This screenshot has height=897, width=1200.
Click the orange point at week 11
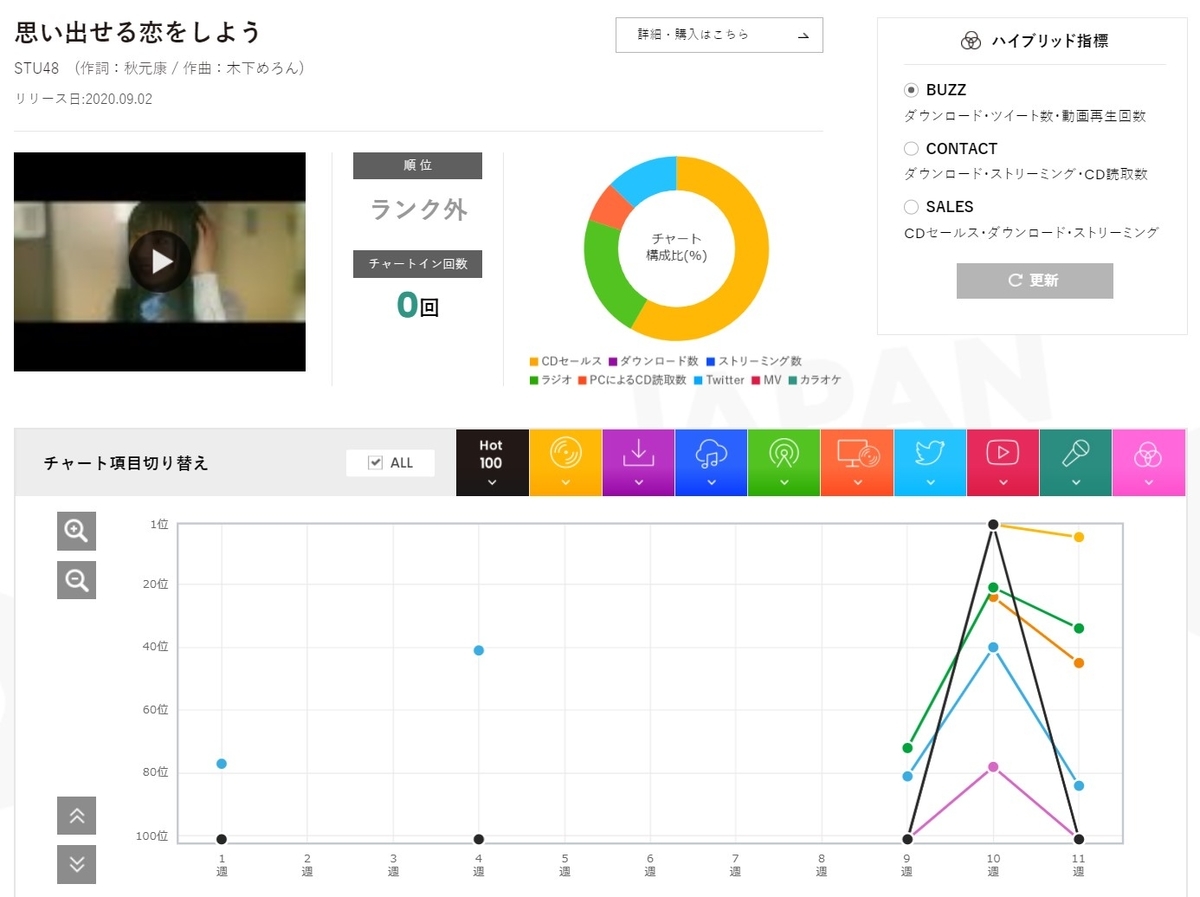click(x=1079, y=663)
